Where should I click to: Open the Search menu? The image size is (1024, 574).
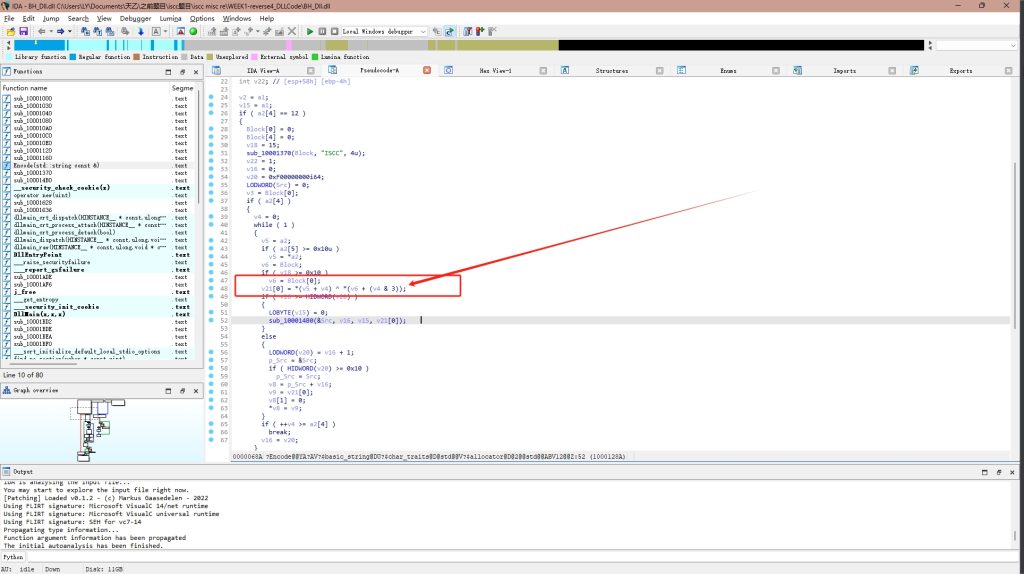point(78,18)
